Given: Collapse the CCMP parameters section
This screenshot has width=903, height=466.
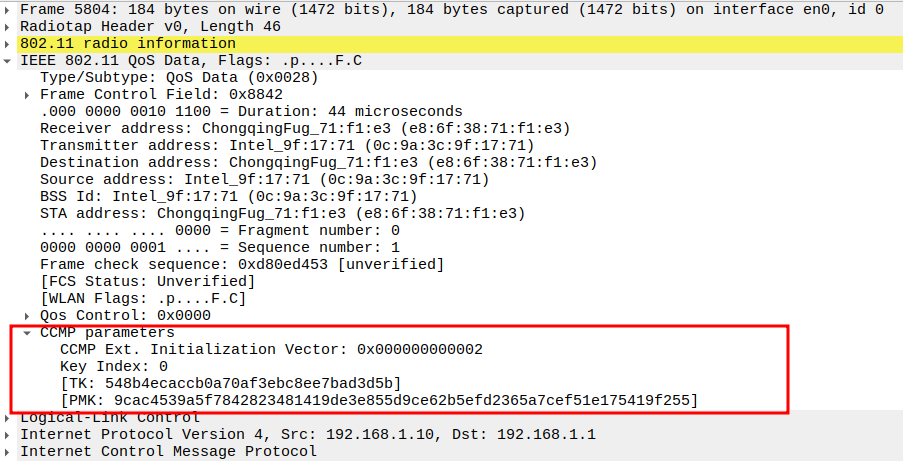Looking at the screenshot, I should [28, 333].
